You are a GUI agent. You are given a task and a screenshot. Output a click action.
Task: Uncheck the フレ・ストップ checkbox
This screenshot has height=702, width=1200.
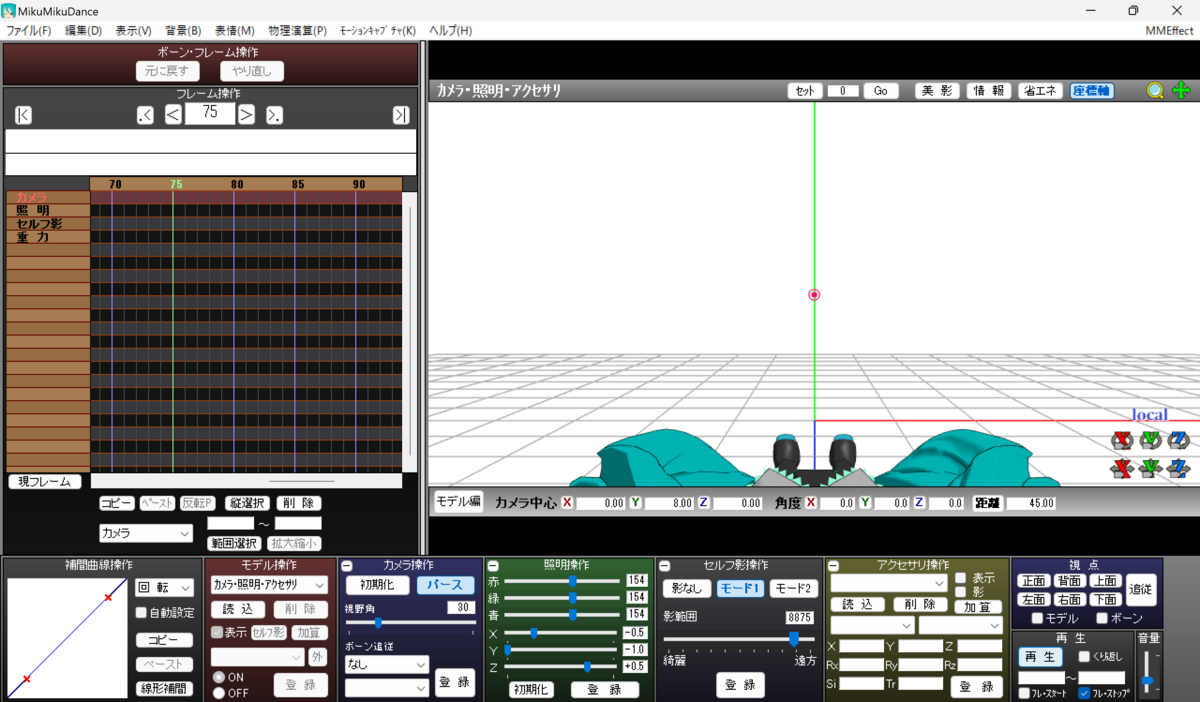click(x=1084, y=692)
